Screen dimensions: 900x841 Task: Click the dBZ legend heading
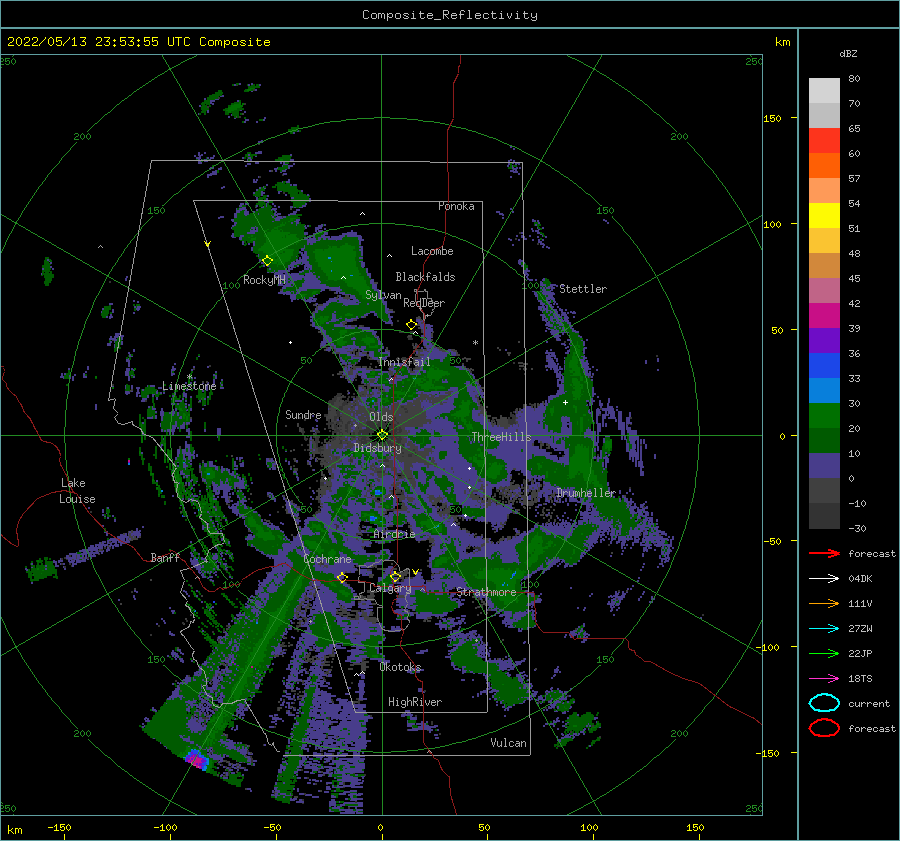848,53
